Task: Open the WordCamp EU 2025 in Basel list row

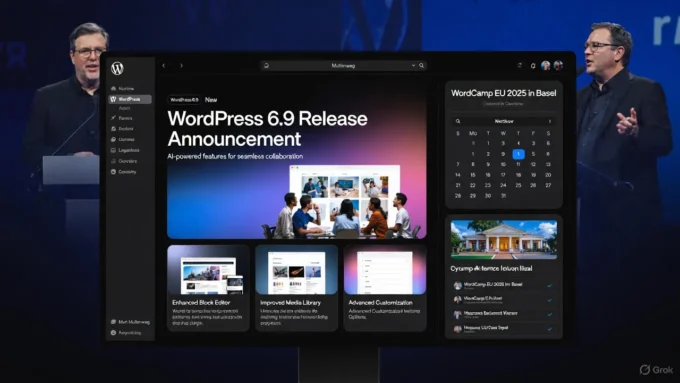Action: coord(503,285)
